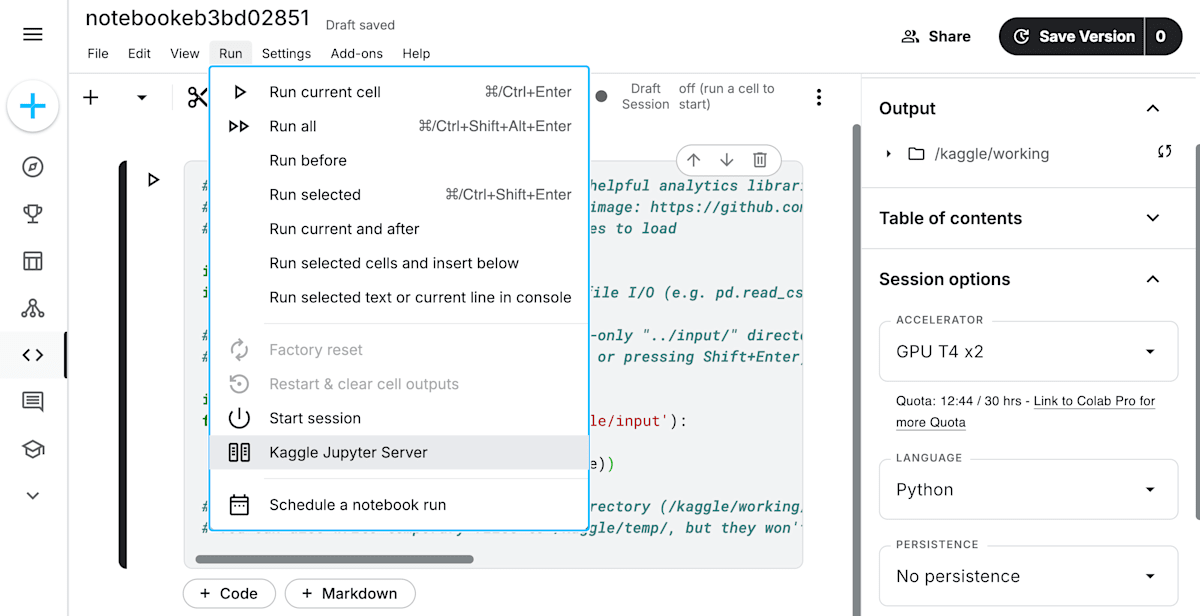The image size is (1200, 616).
Task: Click the "Draft saved" status text
Action: point(360,25)
